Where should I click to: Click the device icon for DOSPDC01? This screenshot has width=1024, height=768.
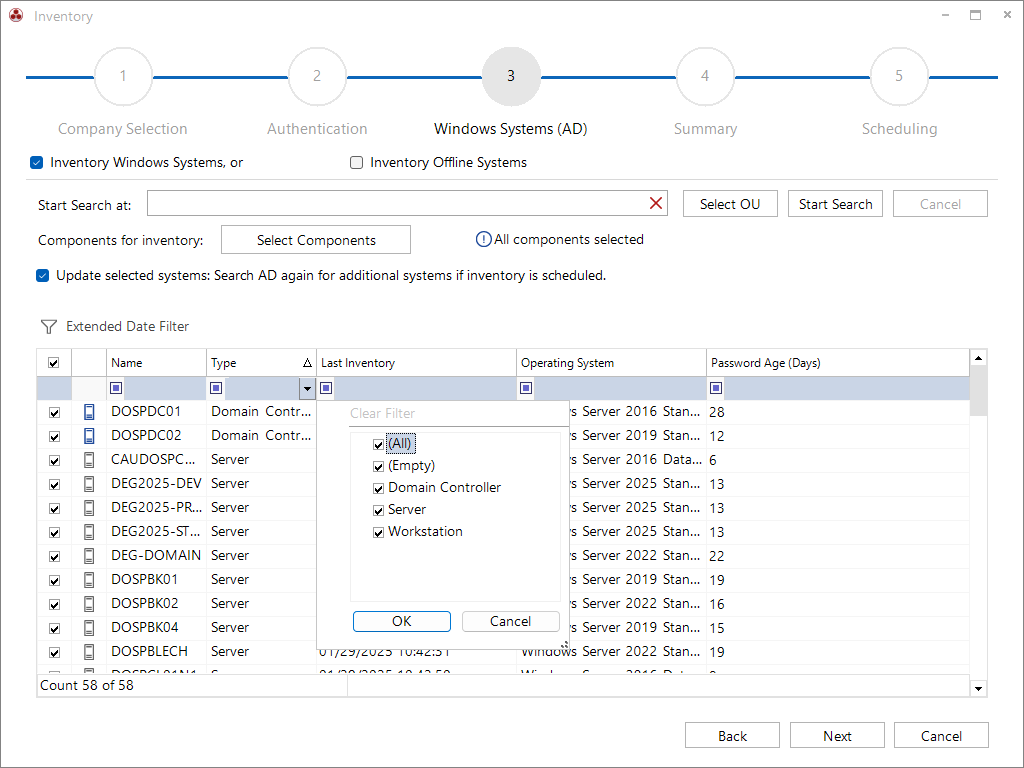89,412
